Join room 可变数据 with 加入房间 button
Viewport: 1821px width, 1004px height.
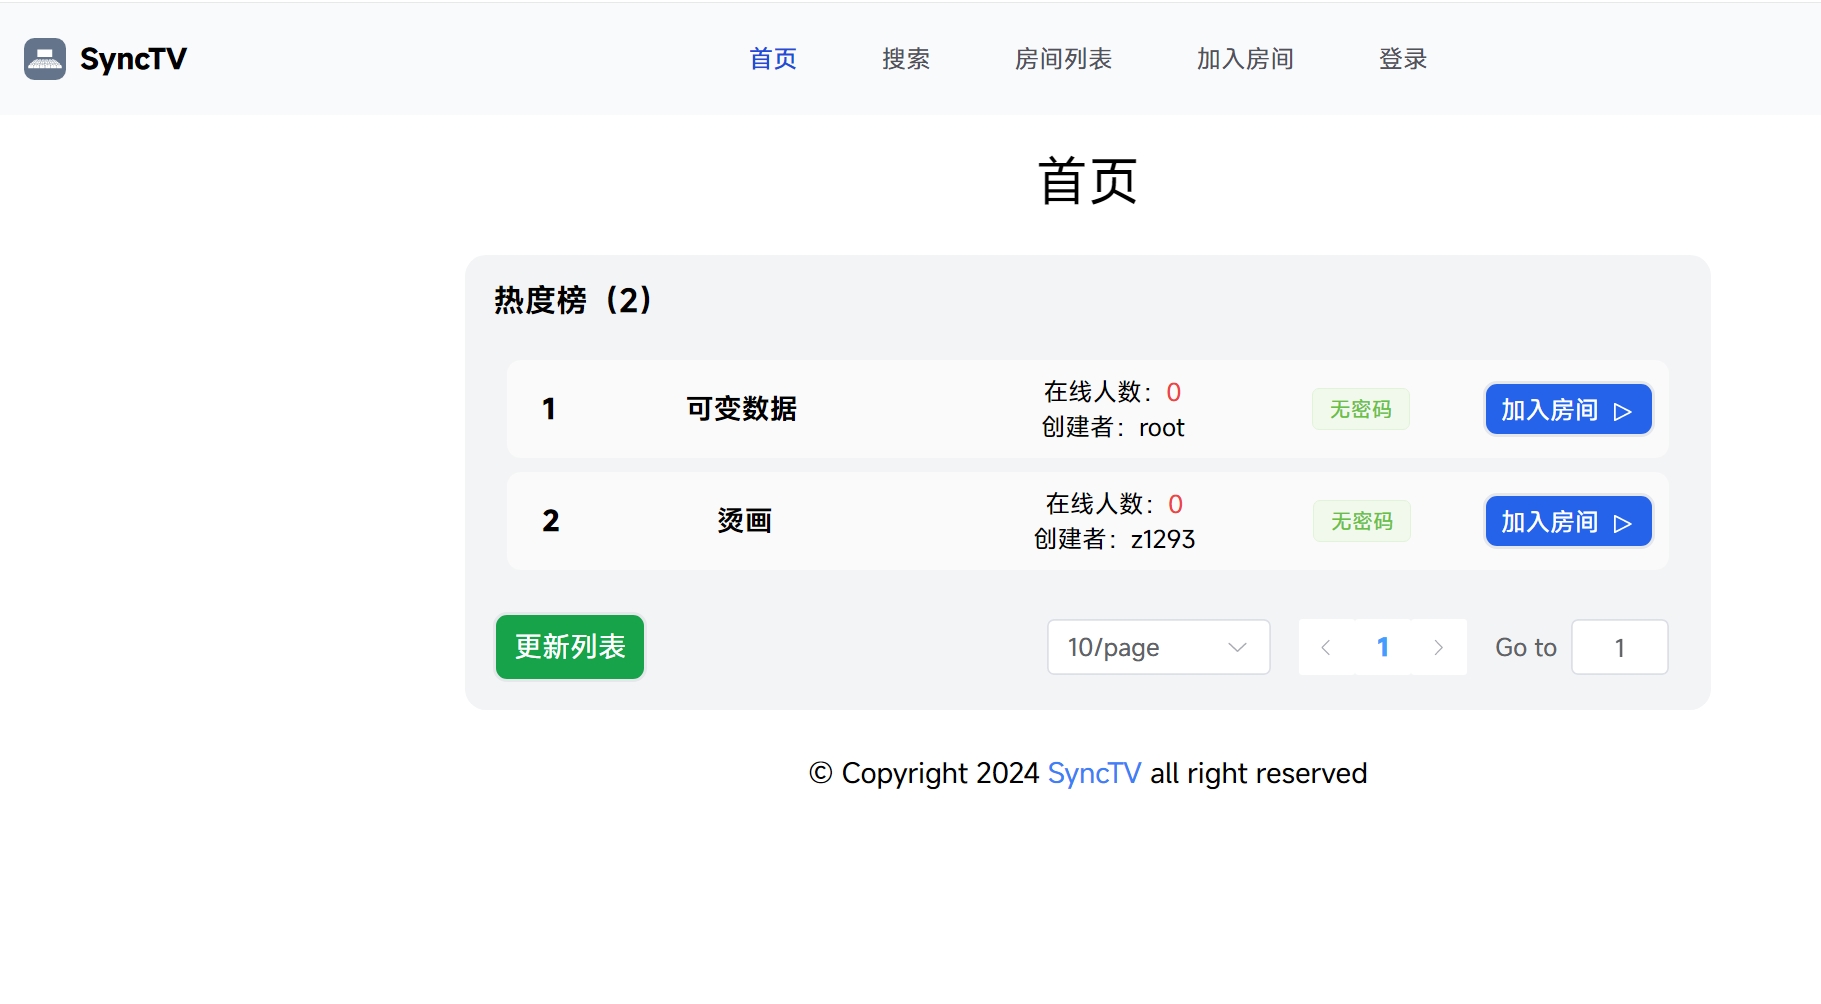pyautogui.click(x=1567, y=409)
